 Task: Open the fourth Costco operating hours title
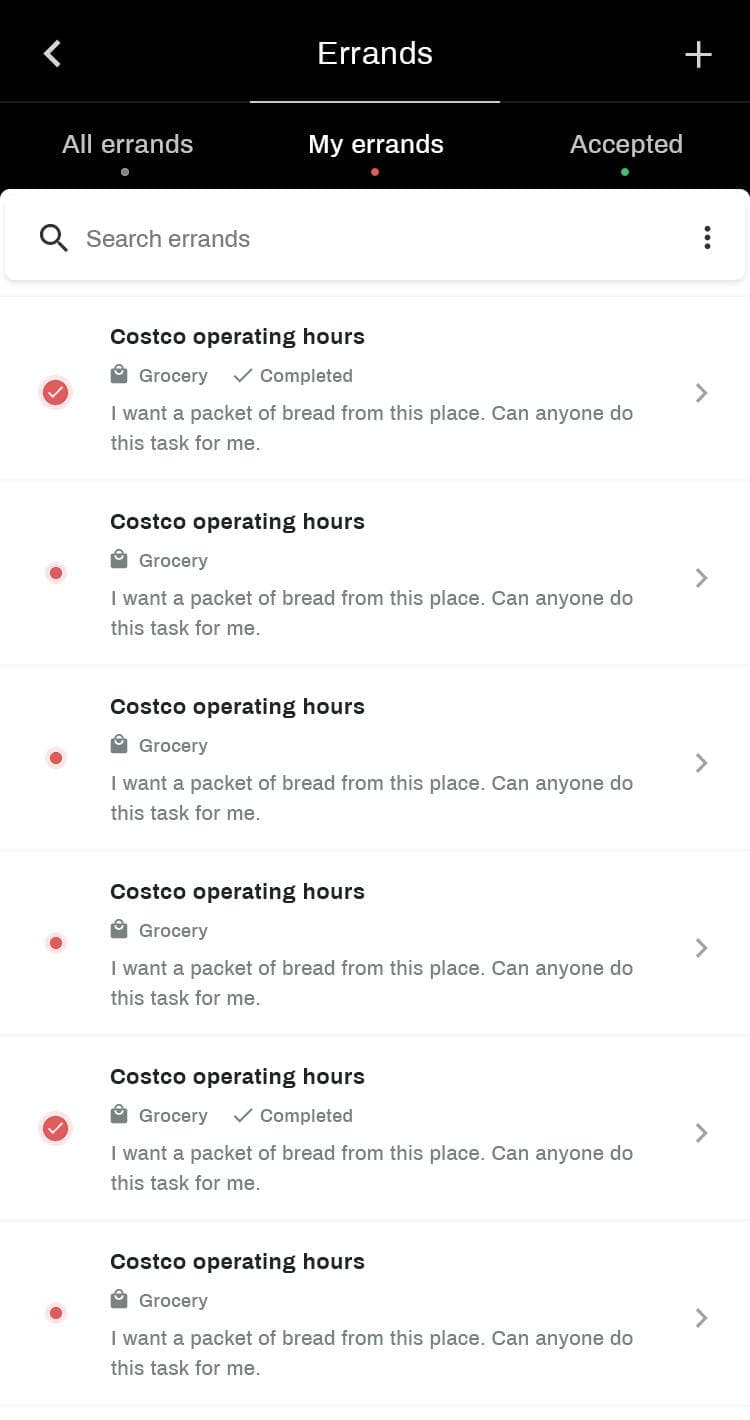tap(237, 892)
